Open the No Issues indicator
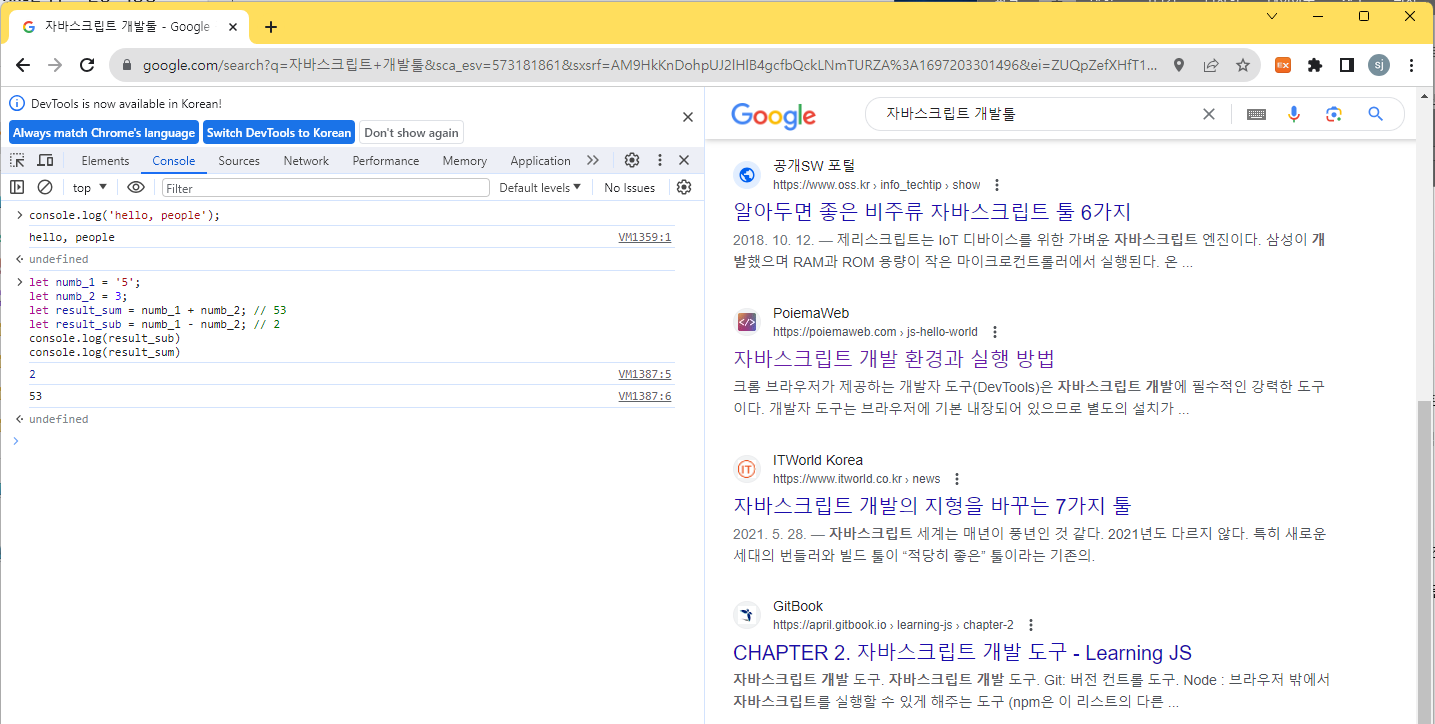 pyautogui.click(x=630, y=187)
